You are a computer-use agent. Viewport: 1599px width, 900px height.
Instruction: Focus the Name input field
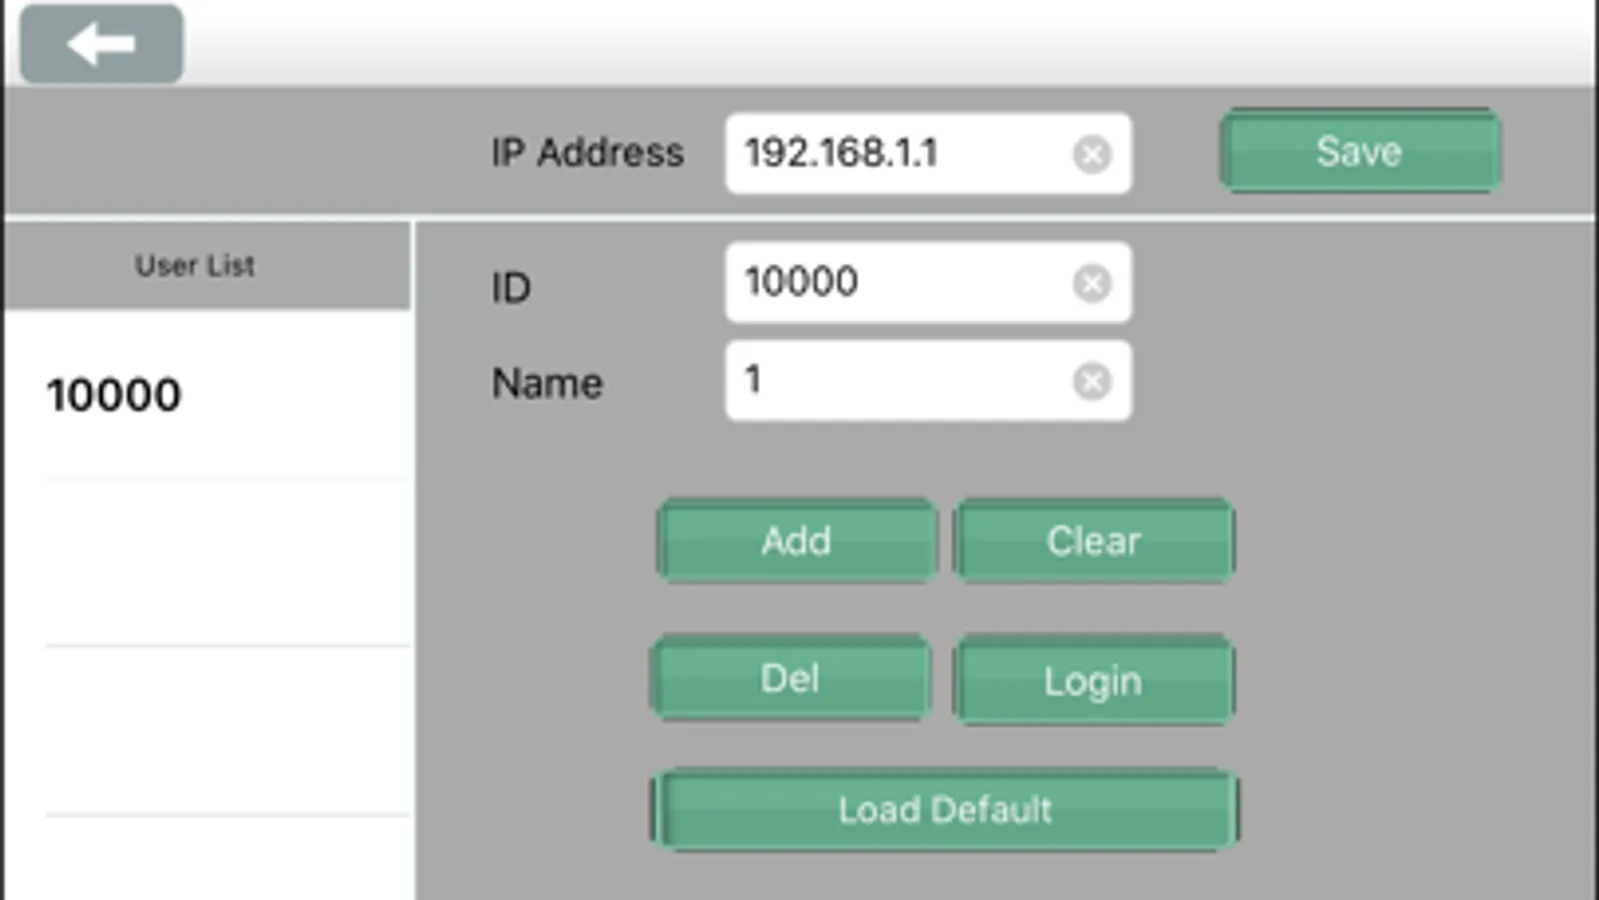click(928, 380)
